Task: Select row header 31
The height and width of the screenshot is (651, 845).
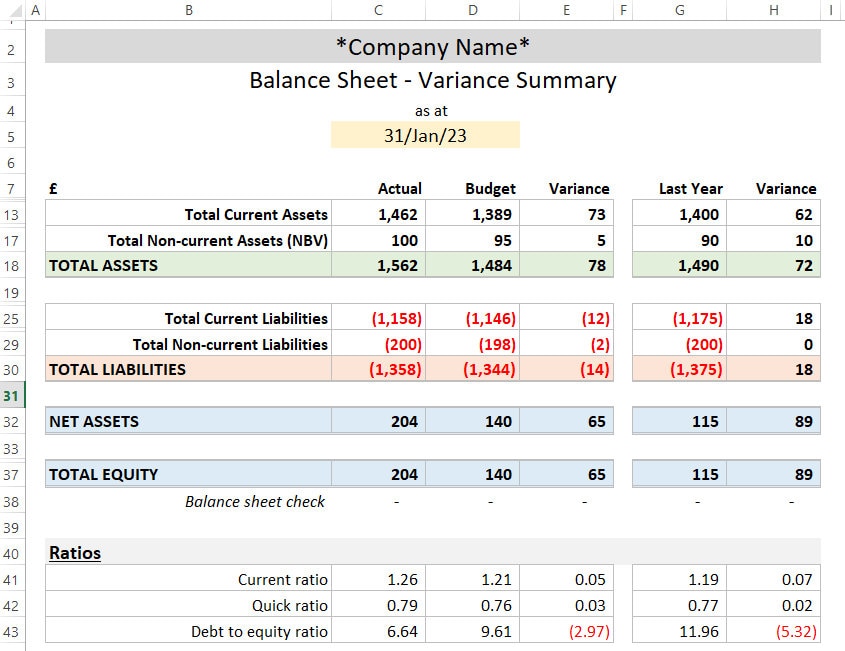Action: pos(15,396)
